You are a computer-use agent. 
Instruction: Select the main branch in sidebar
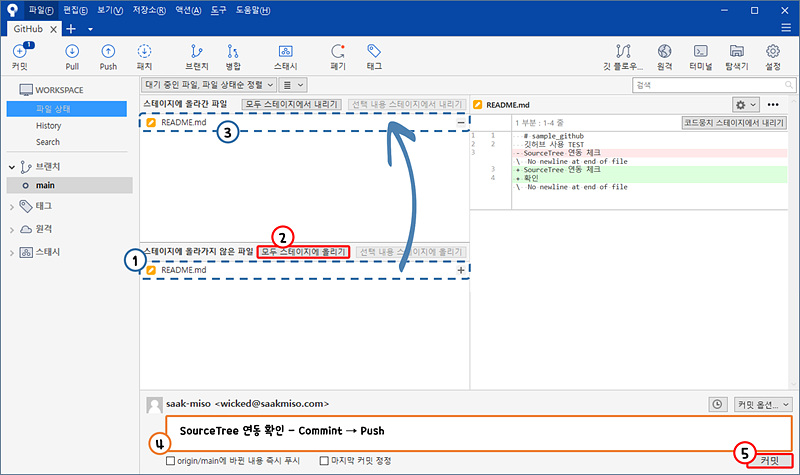(x=69, y=185)
